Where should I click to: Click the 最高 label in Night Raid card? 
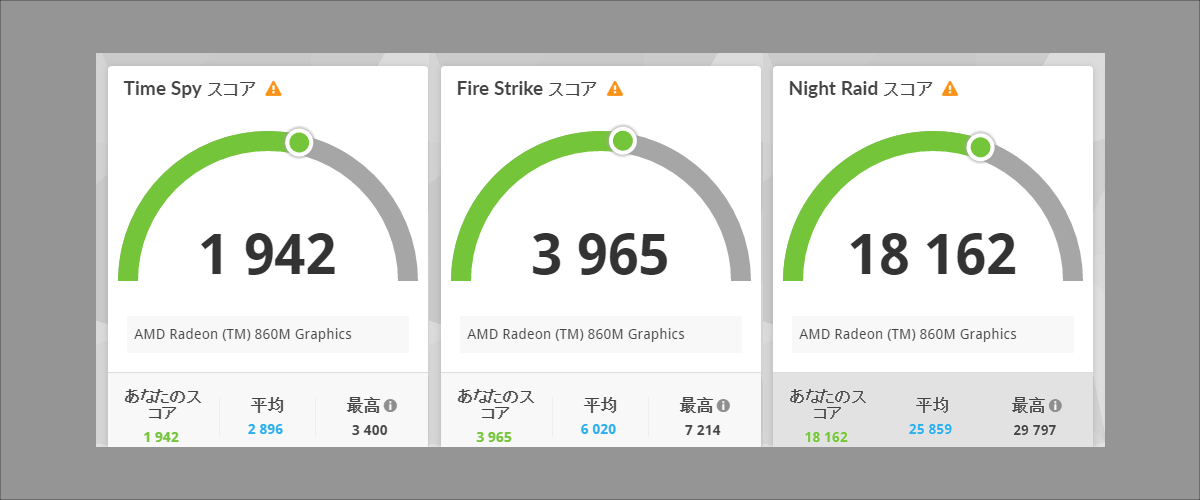(1028, 406)
